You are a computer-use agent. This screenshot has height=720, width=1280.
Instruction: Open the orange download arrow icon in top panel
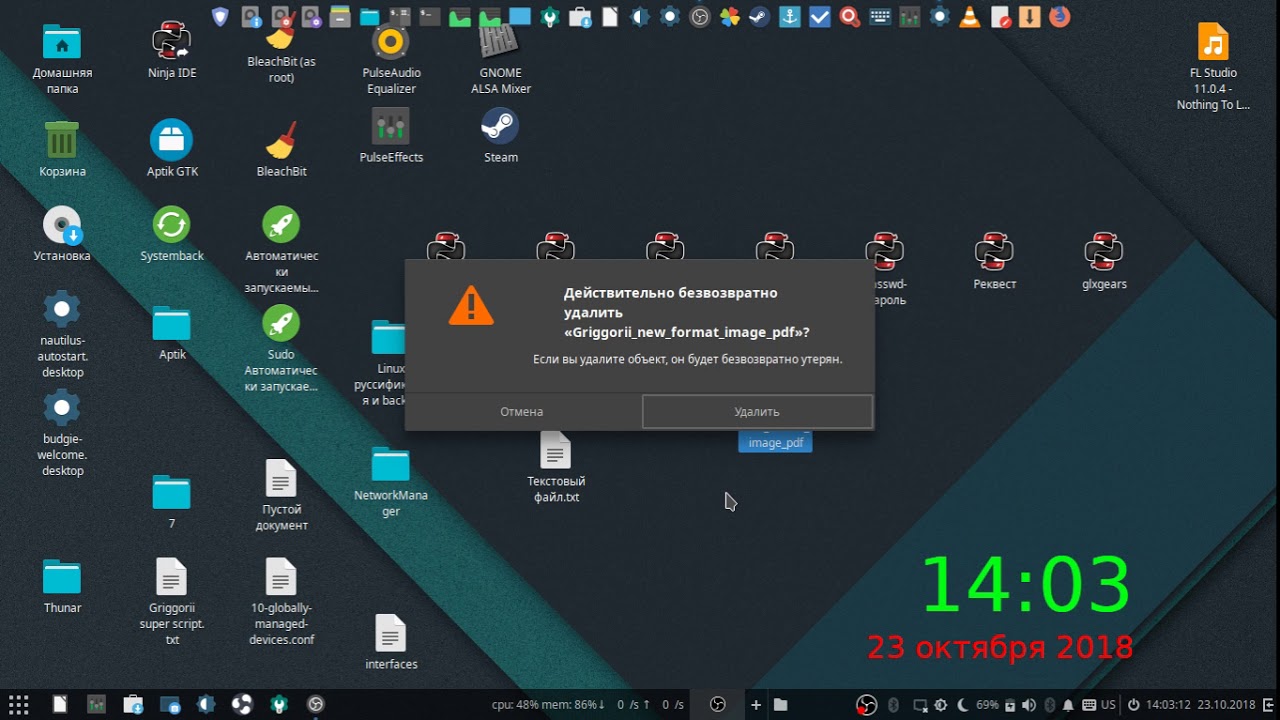coord(1029,16)
